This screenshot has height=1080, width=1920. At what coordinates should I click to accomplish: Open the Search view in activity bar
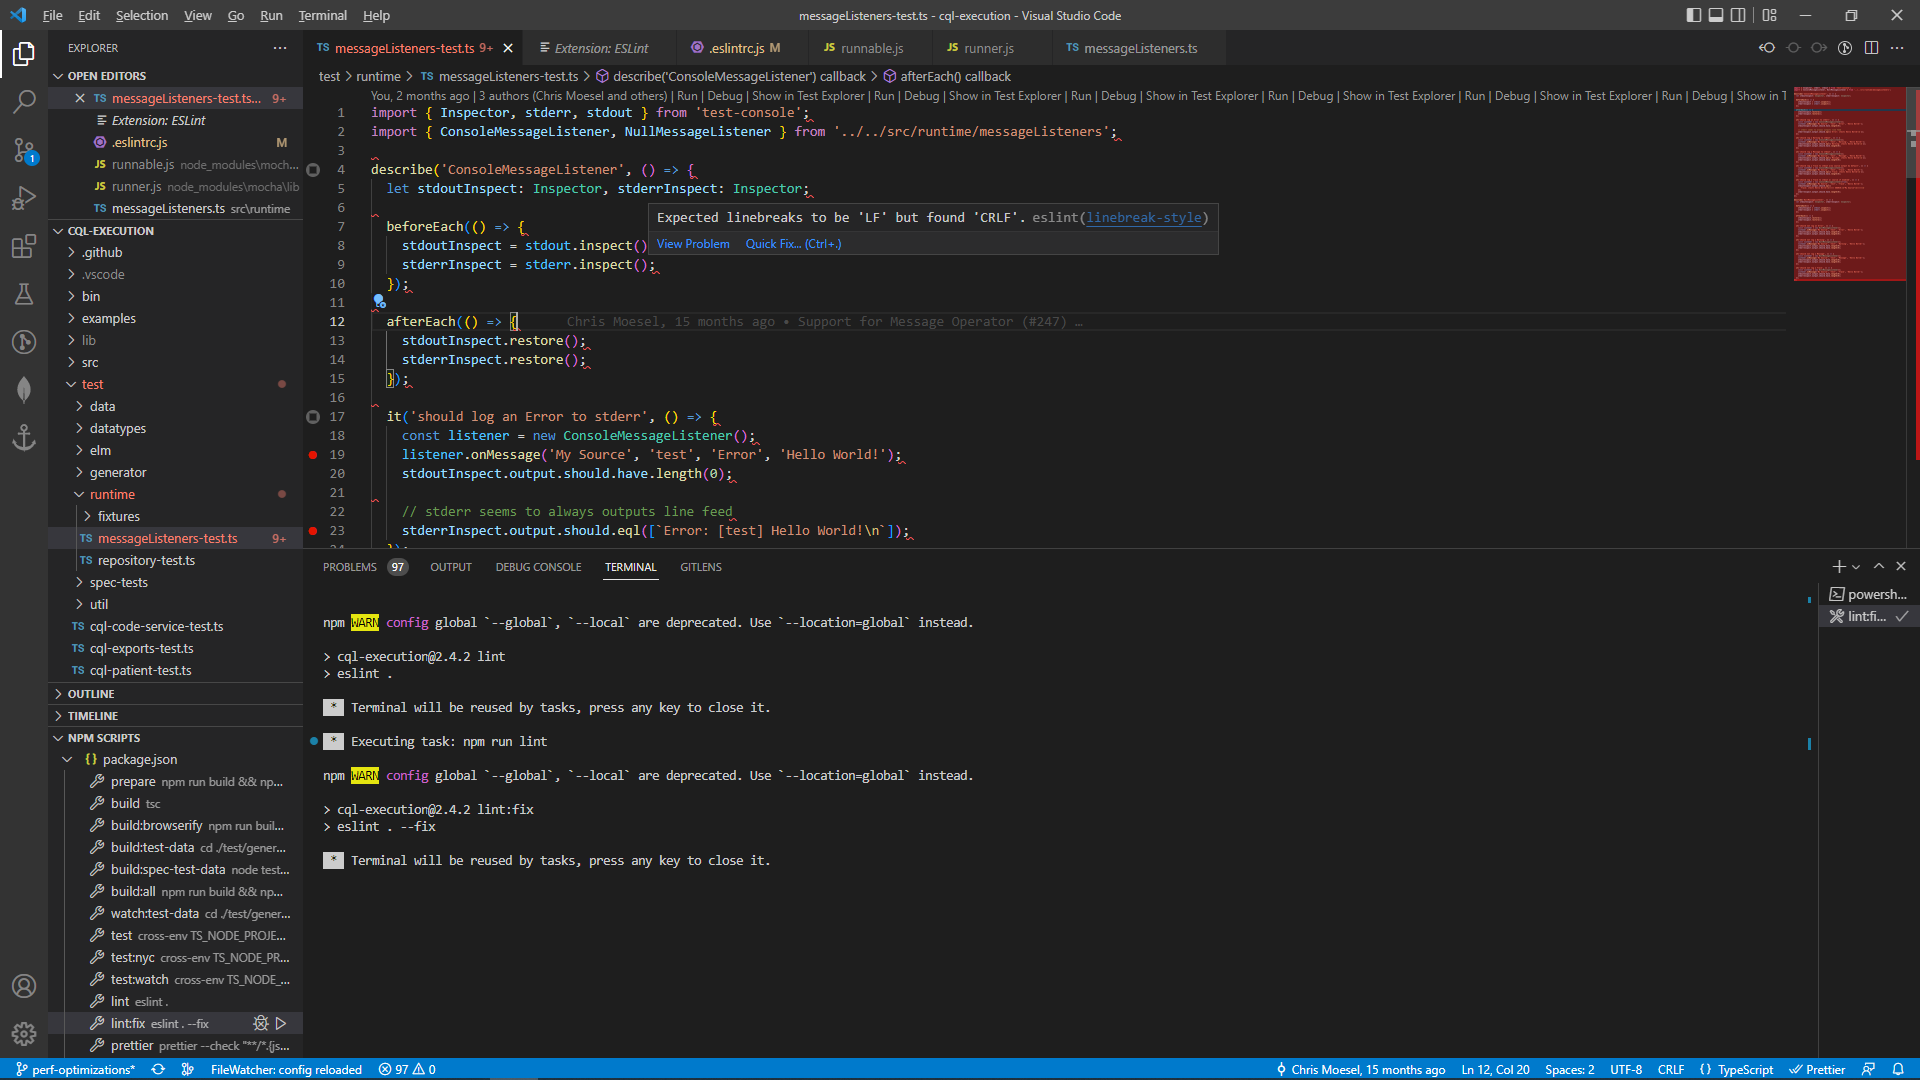click(x=24, y=102)
